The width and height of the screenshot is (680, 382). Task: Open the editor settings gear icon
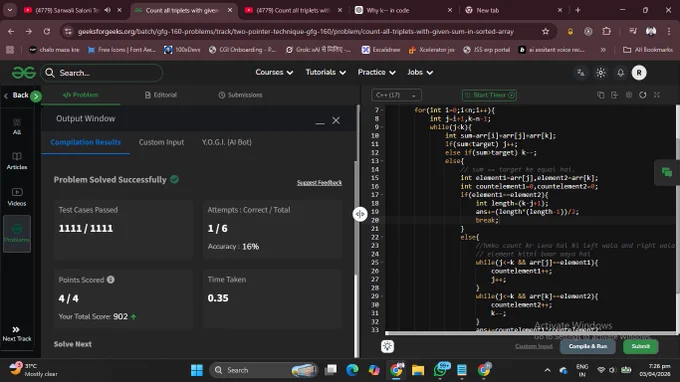(x=629, y=95)
